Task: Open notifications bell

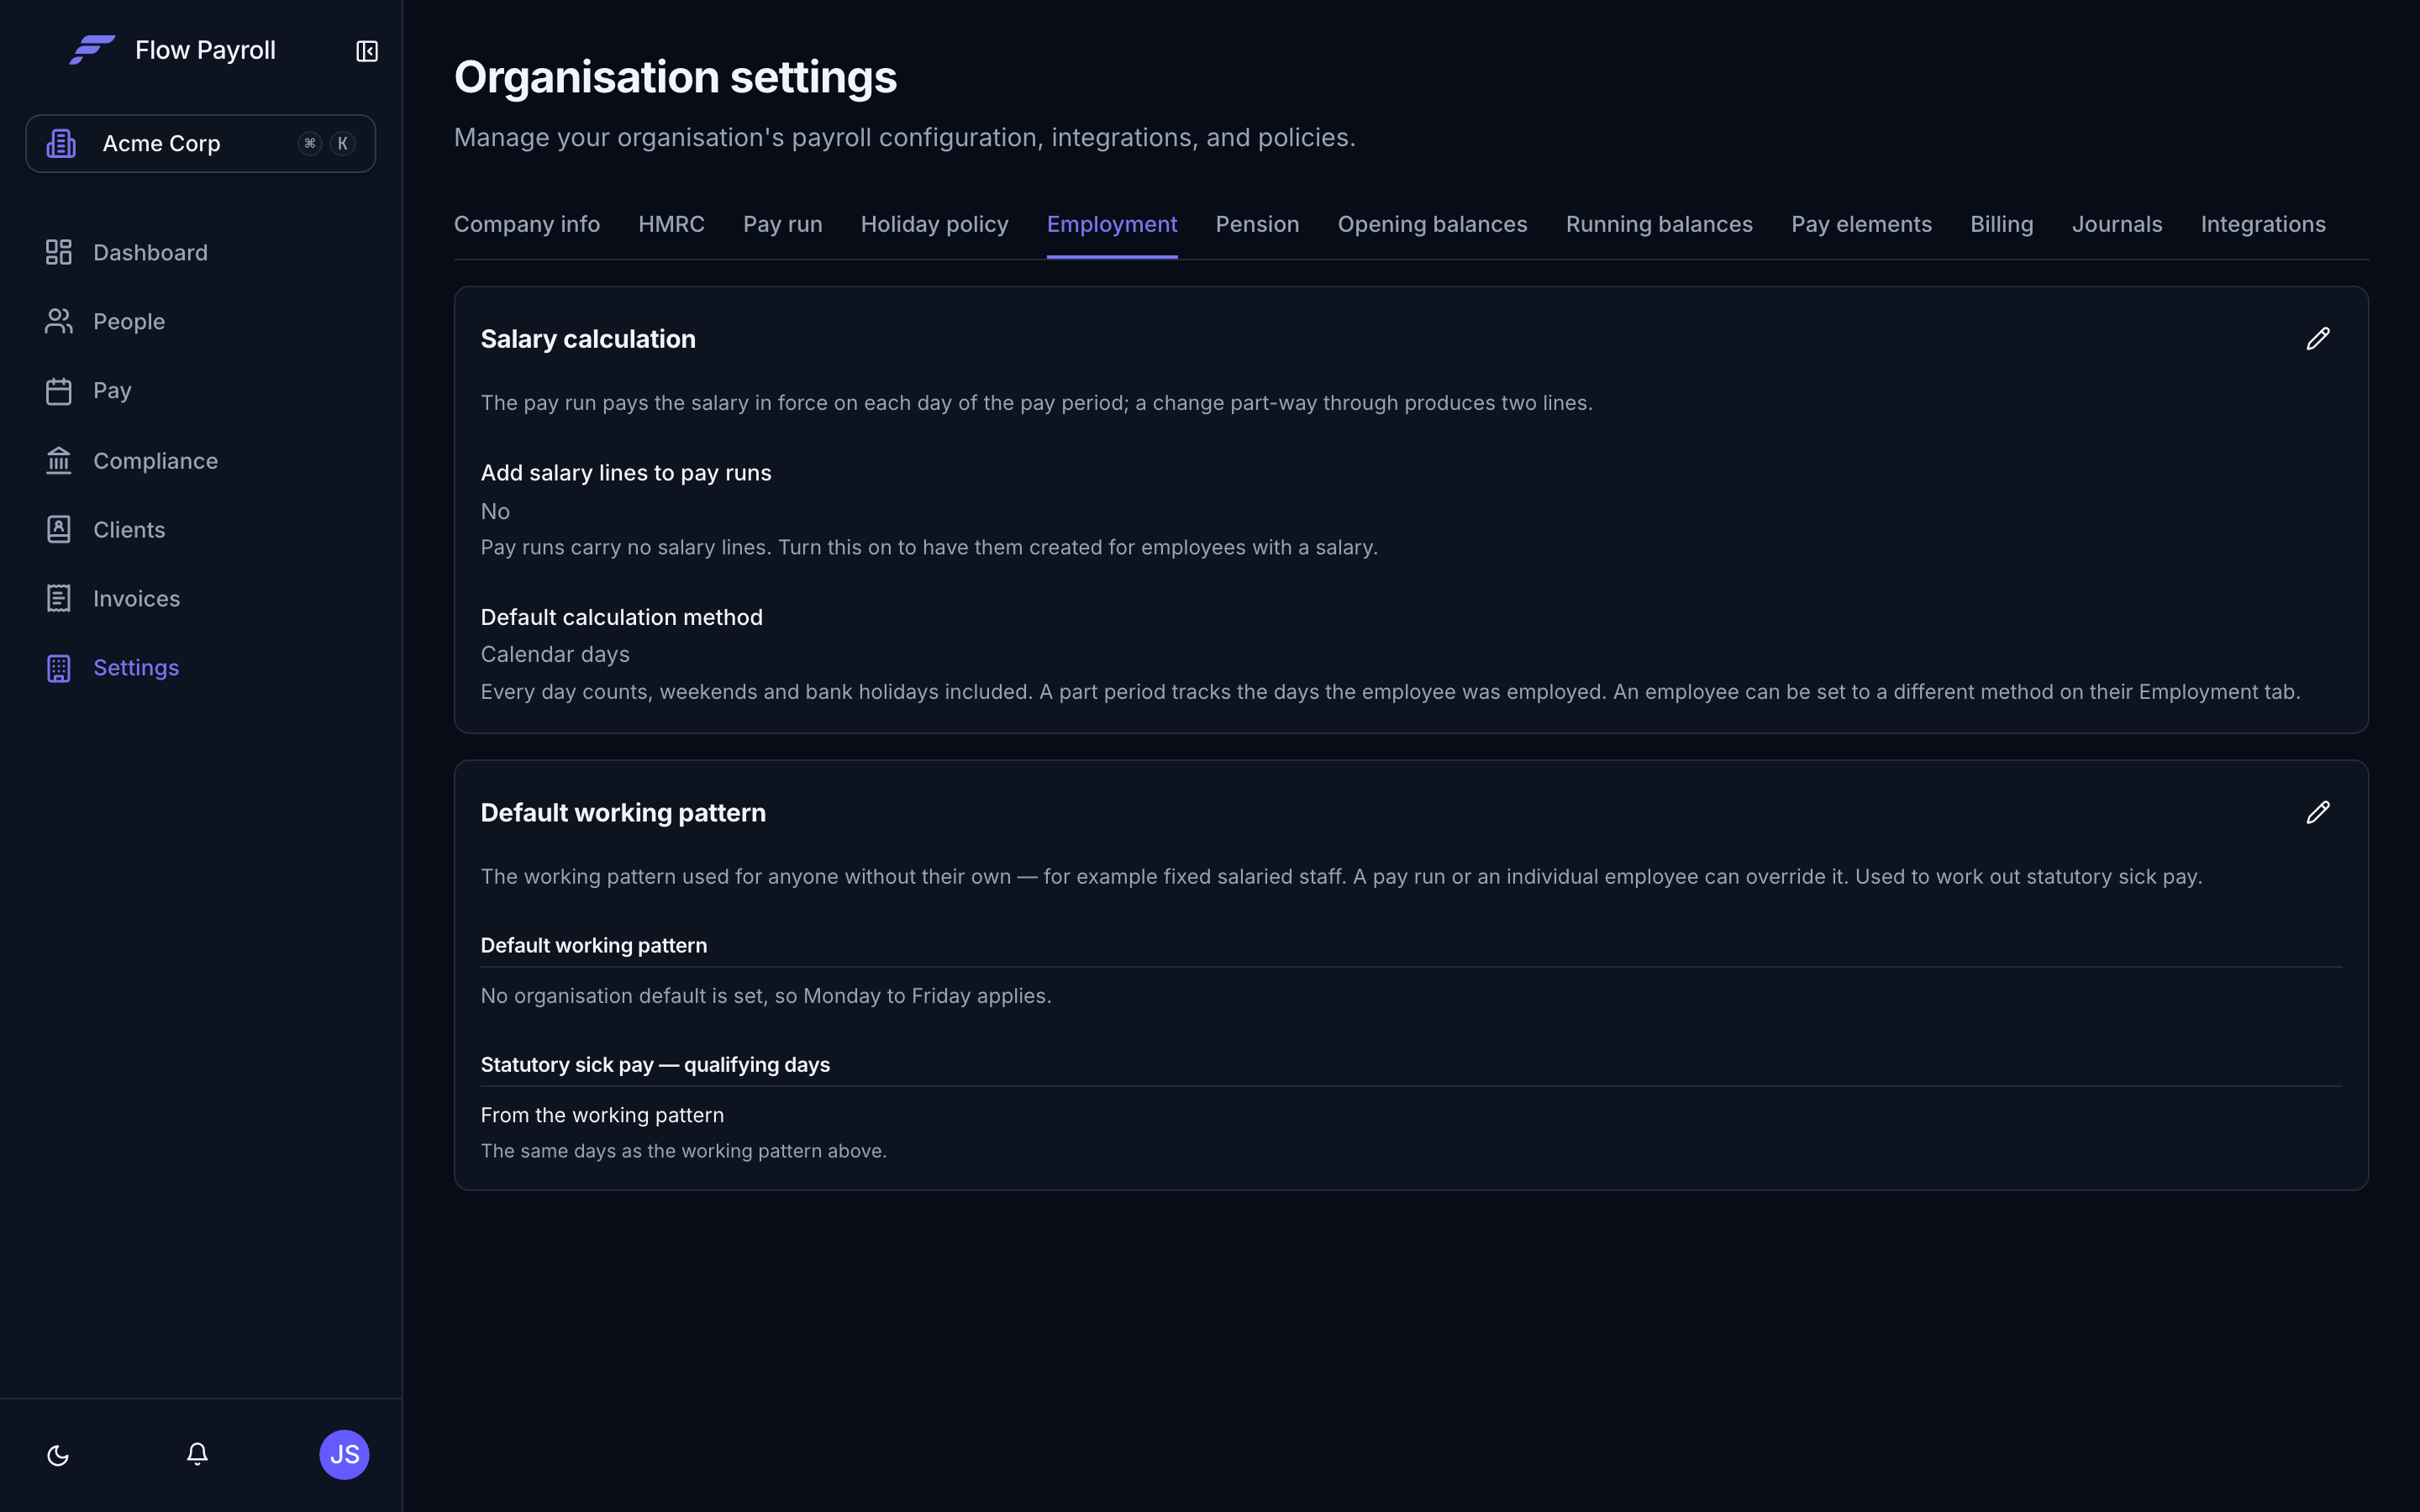Action: pyautogui.click(x=197, y=1454)
